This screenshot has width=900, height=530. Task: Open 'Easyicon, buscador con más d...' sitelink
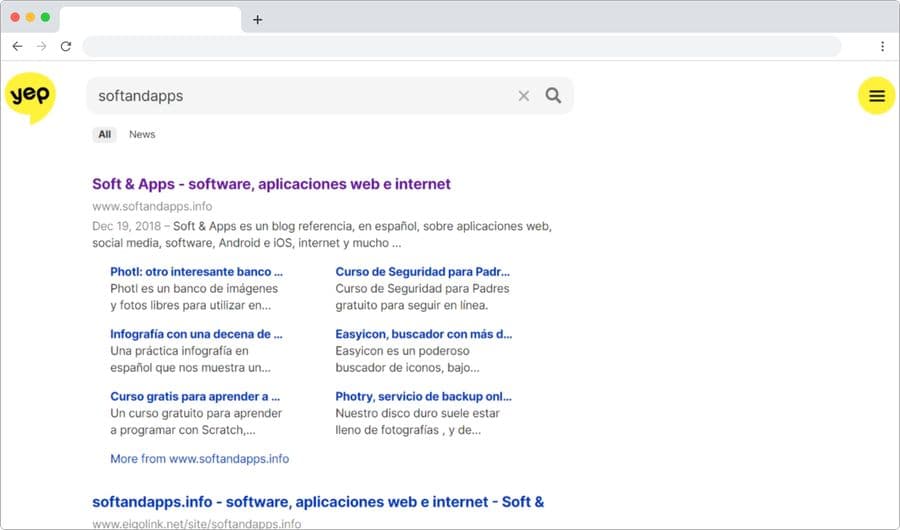pos(424,334)
